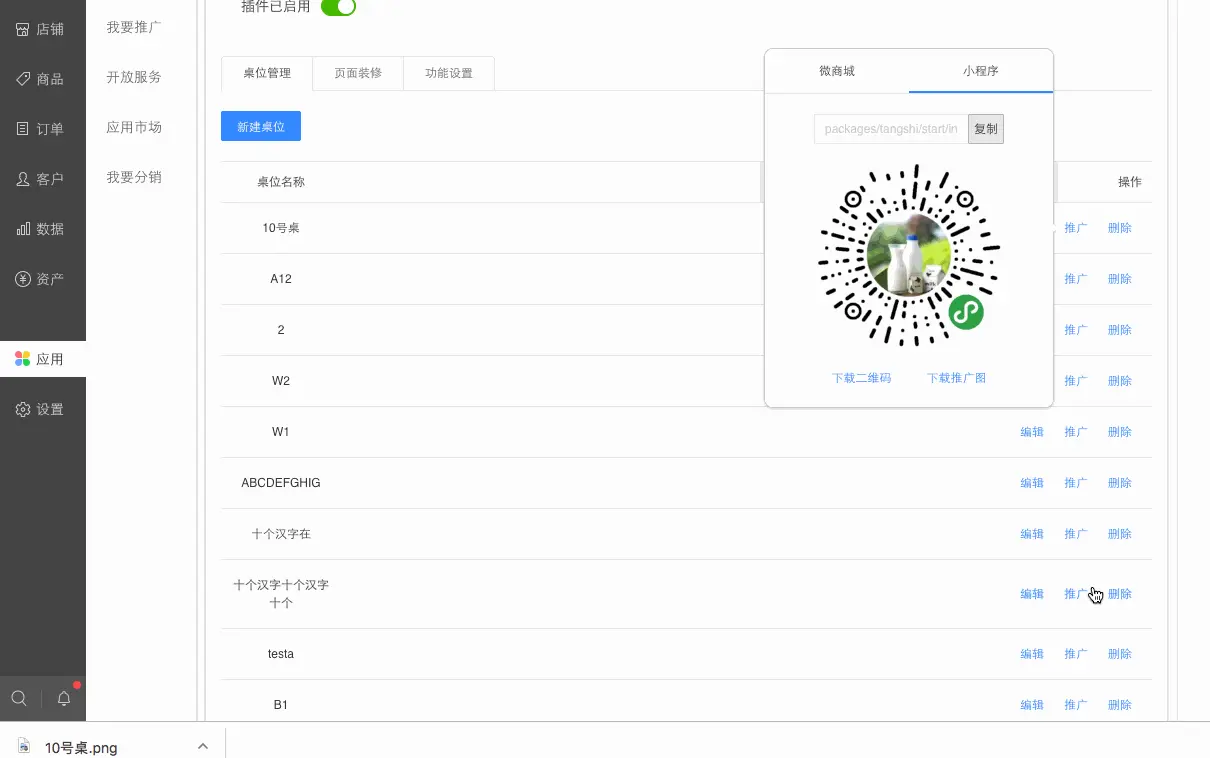Image resolution: width=1210 pixels, height=758 pixels.
Task: Open 我要推广 in the submenu
Action: pos(134,27)
